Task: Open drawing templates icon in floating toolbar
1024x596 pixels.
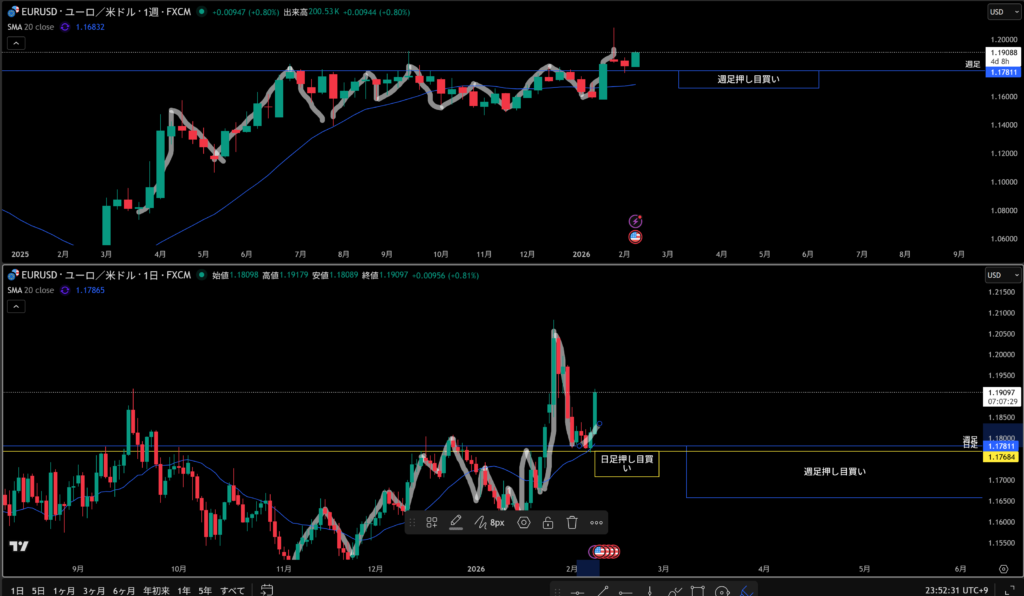Action: click(432, 522)
